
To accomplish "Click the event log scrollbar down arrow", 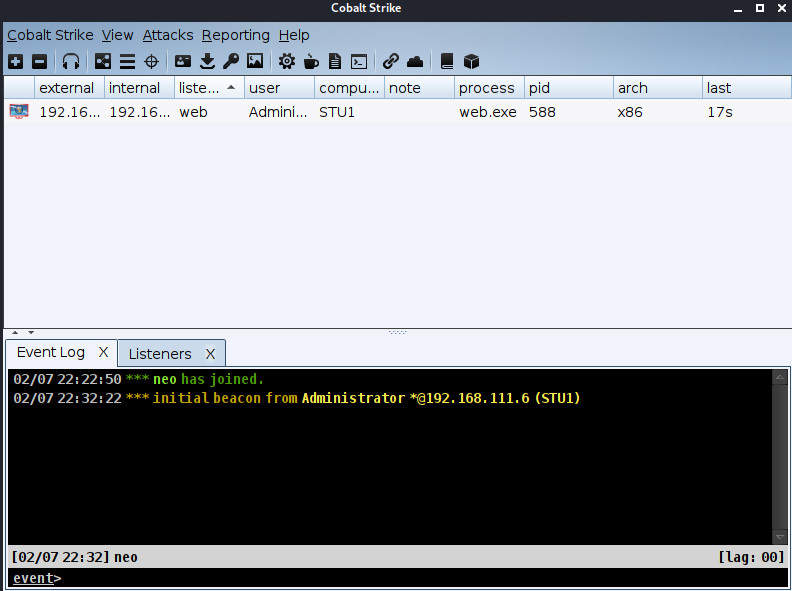I will [x=780, y=537].
